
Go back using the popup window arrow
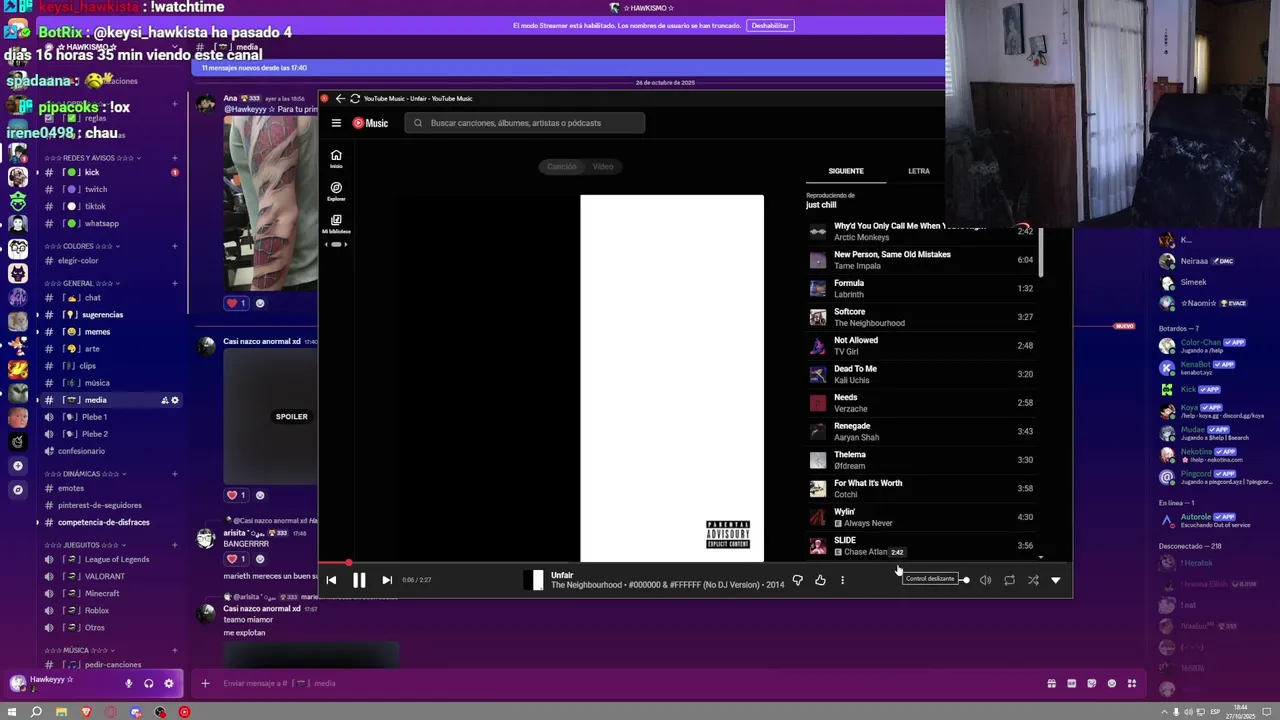[340, 98]
